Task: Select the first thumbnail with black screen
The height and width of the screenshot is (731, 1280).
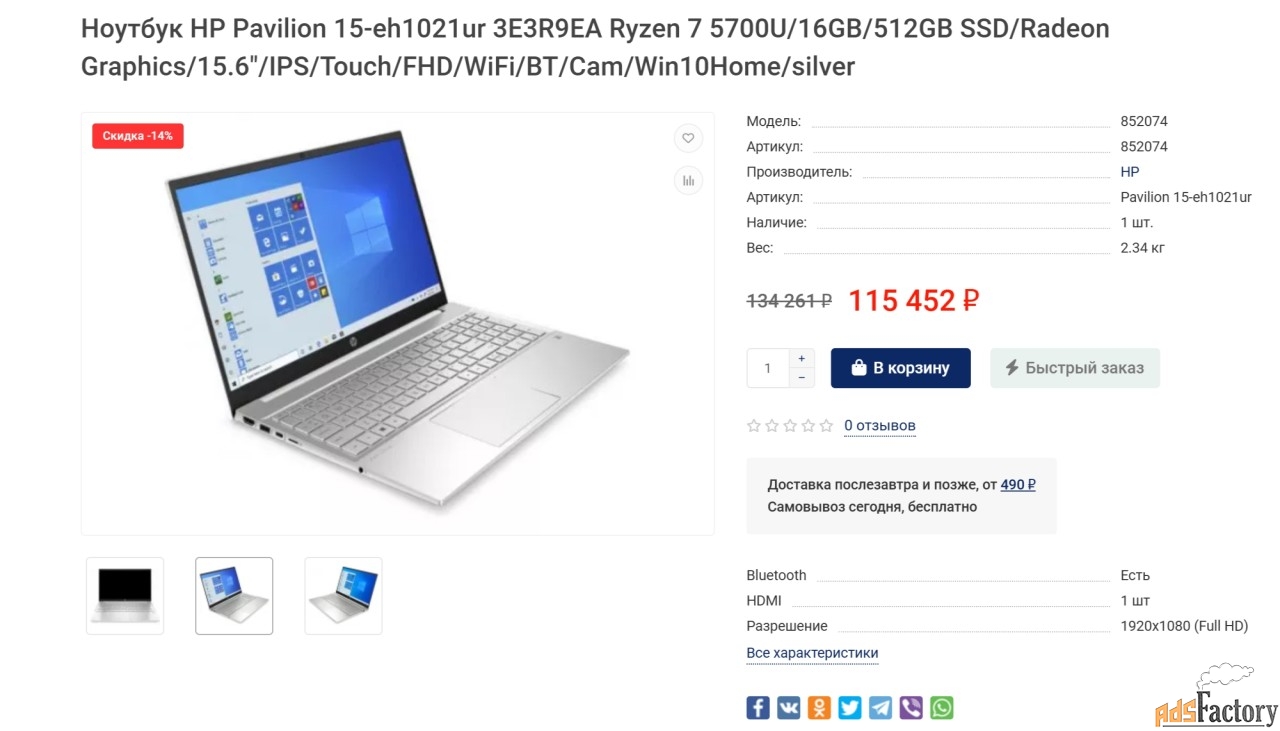Action: pyautogui.click(x=125, y=596)
